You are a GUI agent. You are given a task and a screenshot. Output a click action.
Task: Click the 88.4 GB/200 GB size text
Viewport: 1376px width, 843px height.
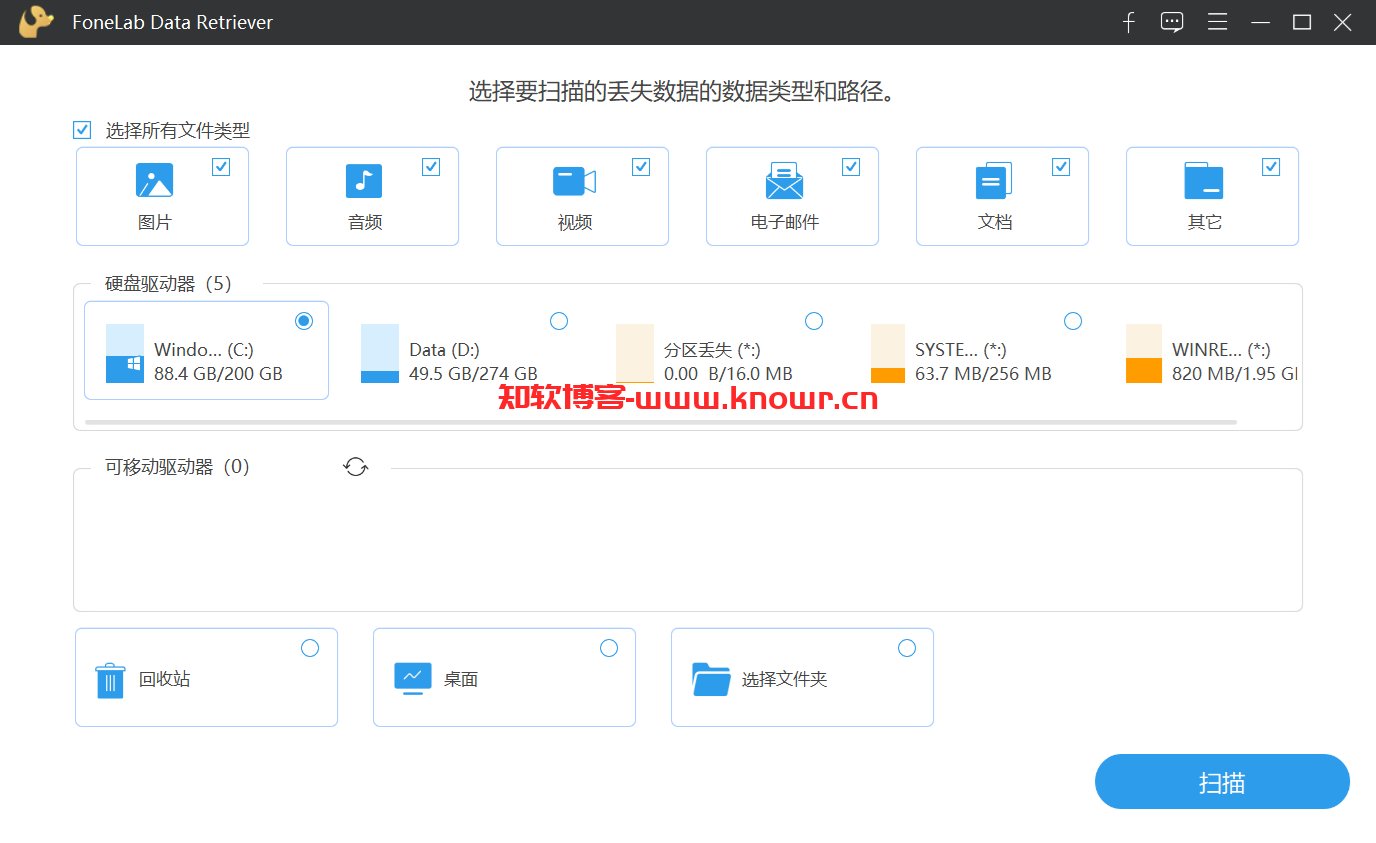tap(218, 374)
